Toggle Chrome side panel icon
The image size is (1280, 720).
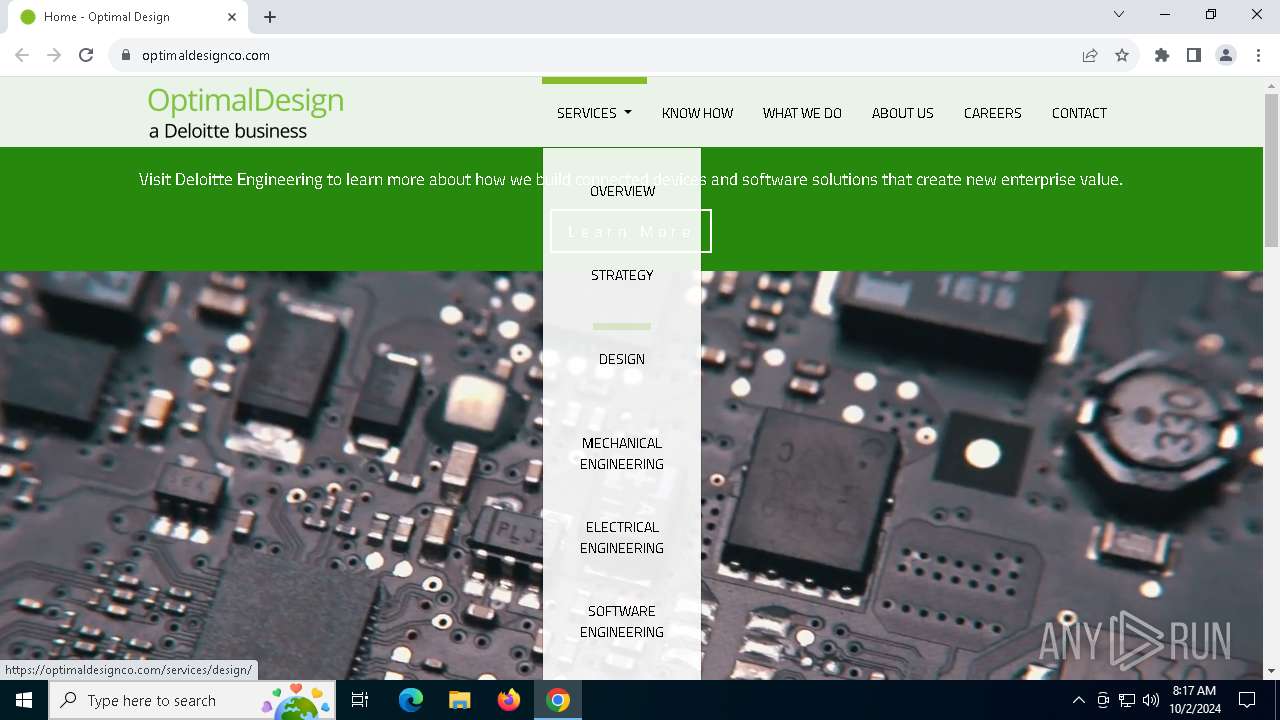[1194, 55]
